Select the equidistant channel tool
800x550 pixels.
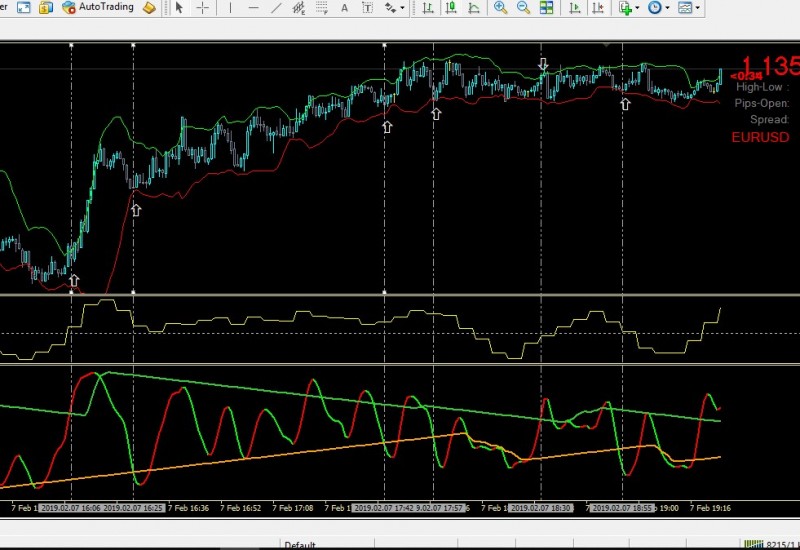pyautogui.click(x=299, y=8)
